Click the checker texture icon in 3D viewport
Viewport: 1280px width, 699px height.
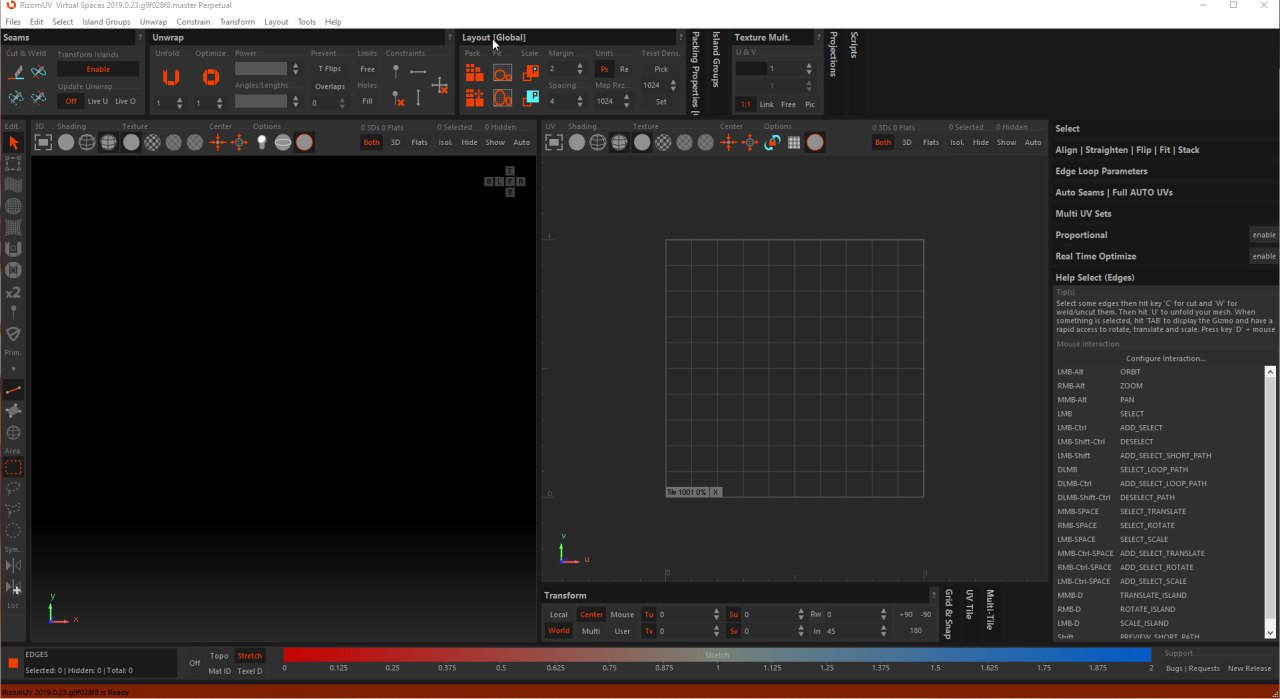click(x=152, y=143)
